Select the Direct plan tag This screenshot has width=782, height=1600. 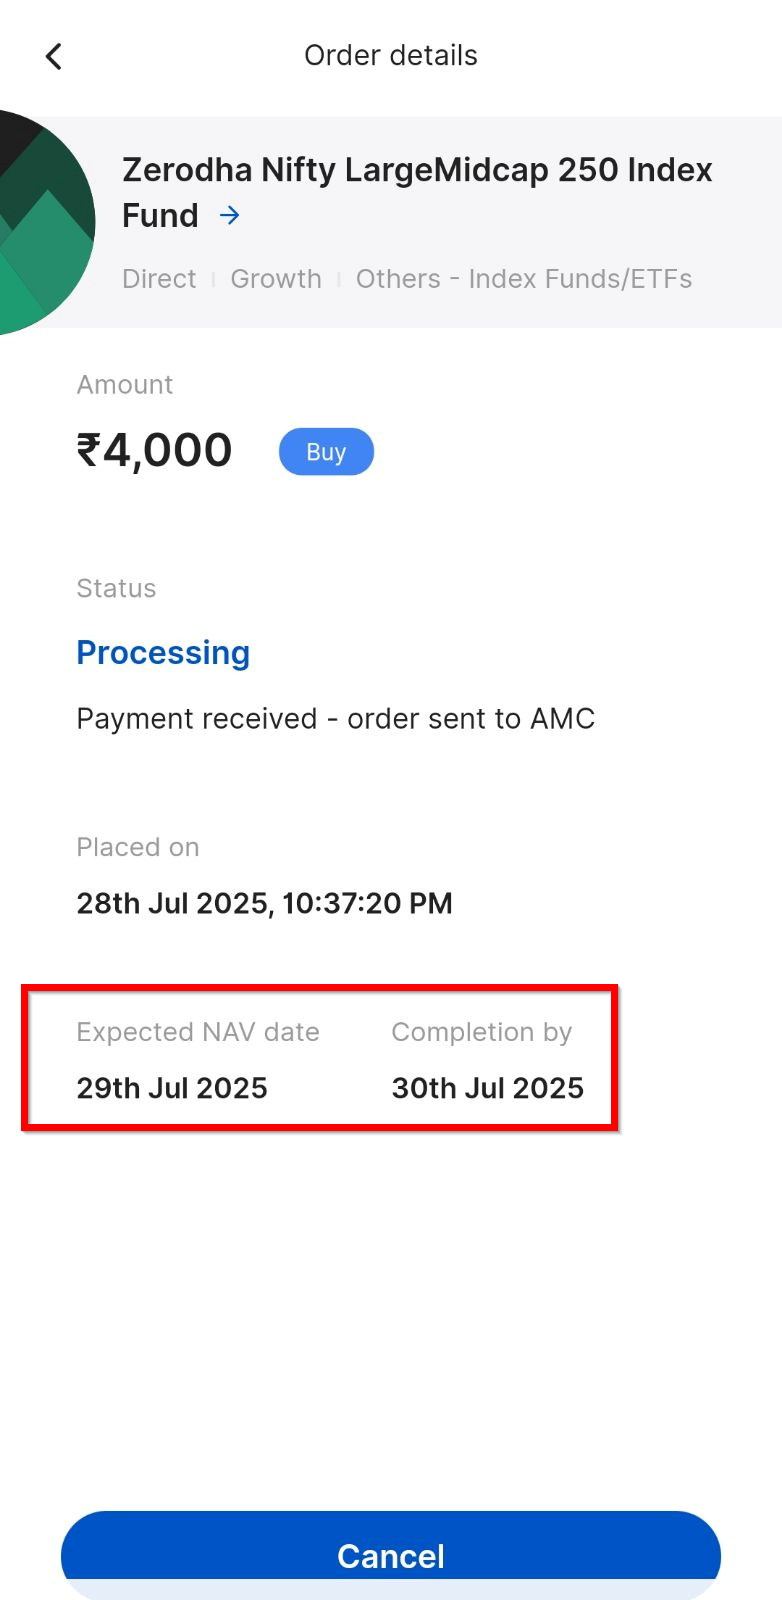159,279
